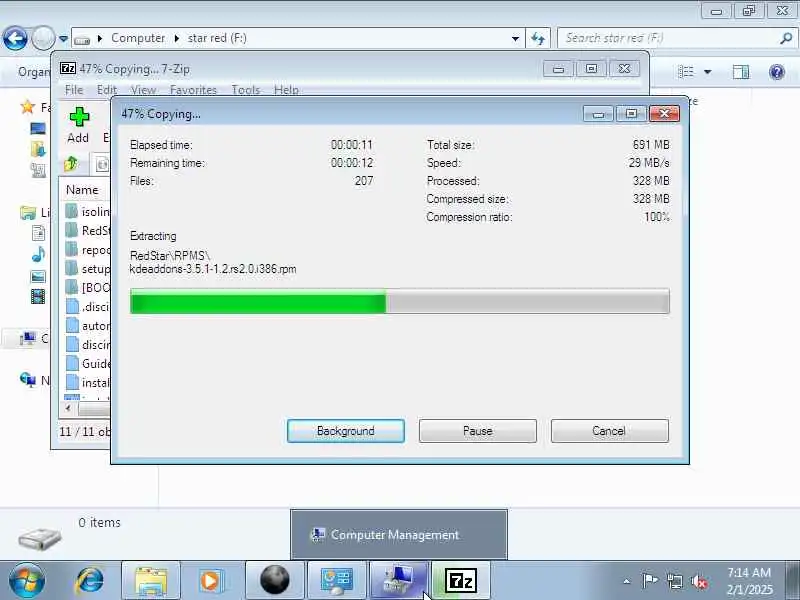The image size is (800, 600).
Task: Expand the Computer breadcrumb arrow
Action: pyautogui.click(x=177, y=38)
